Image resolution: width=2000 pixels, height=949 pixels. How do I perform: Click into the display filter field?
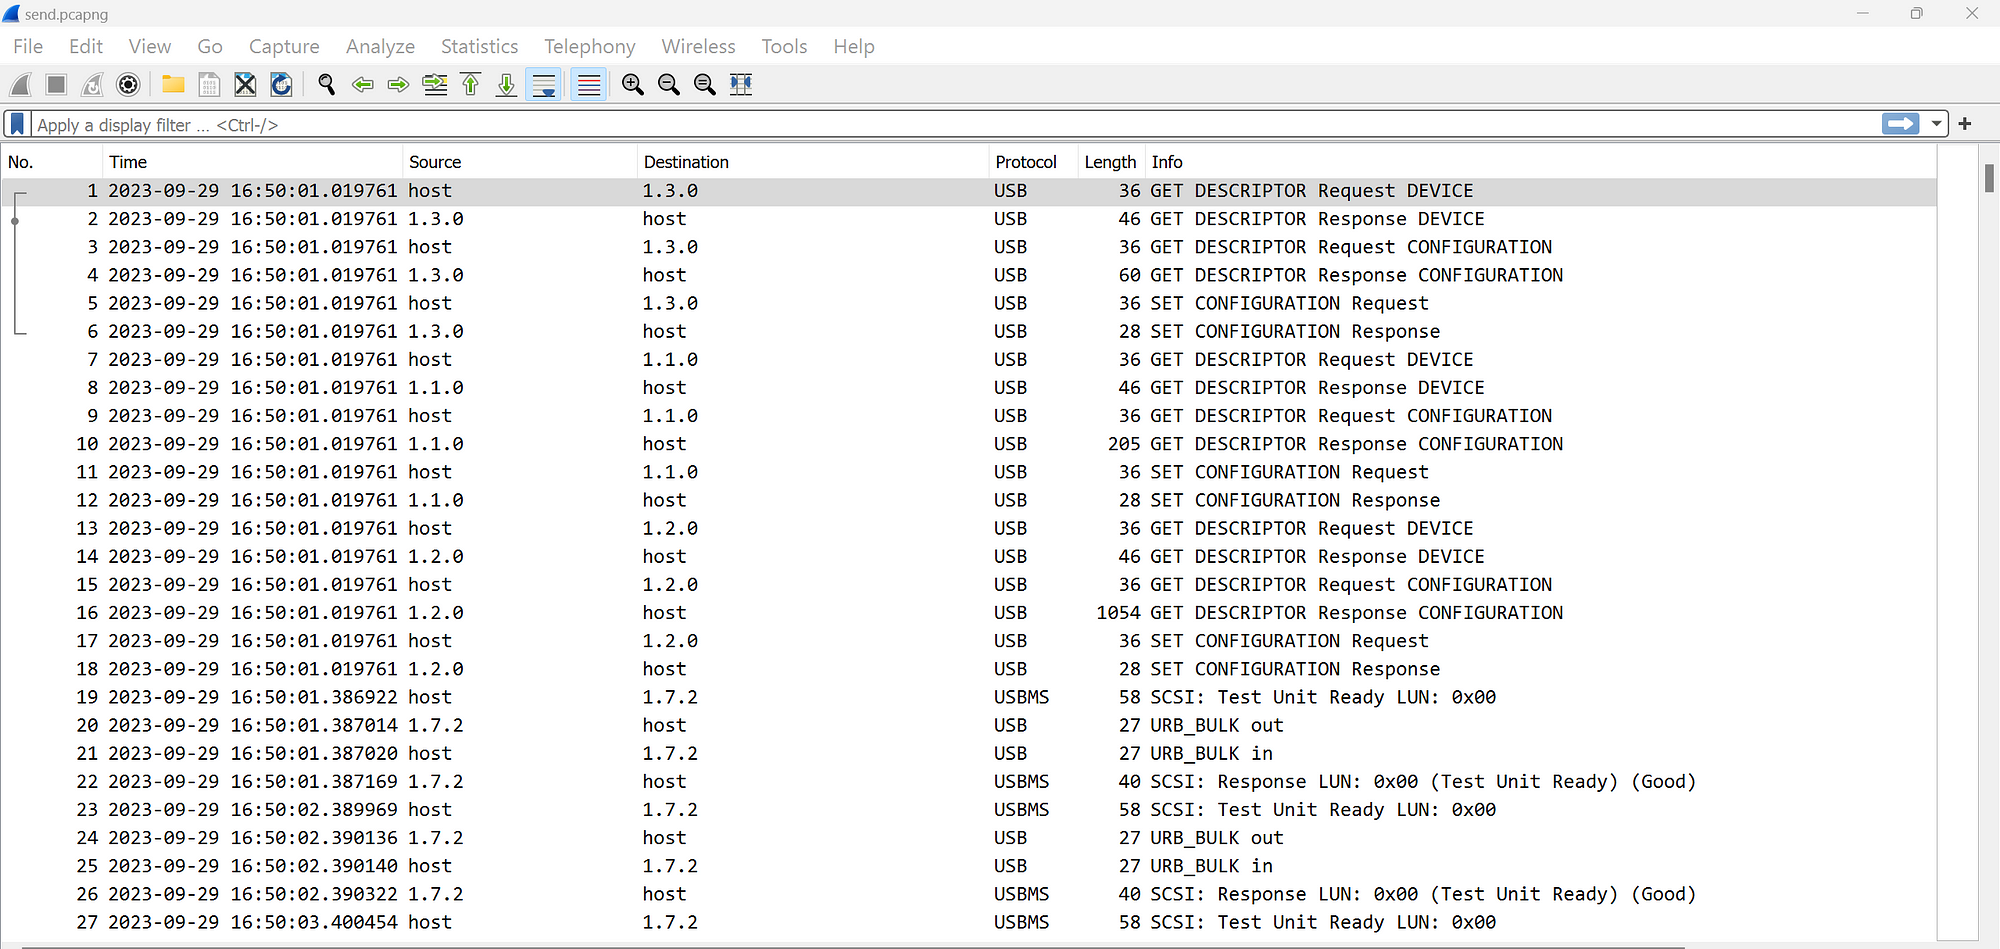(955, 124)
